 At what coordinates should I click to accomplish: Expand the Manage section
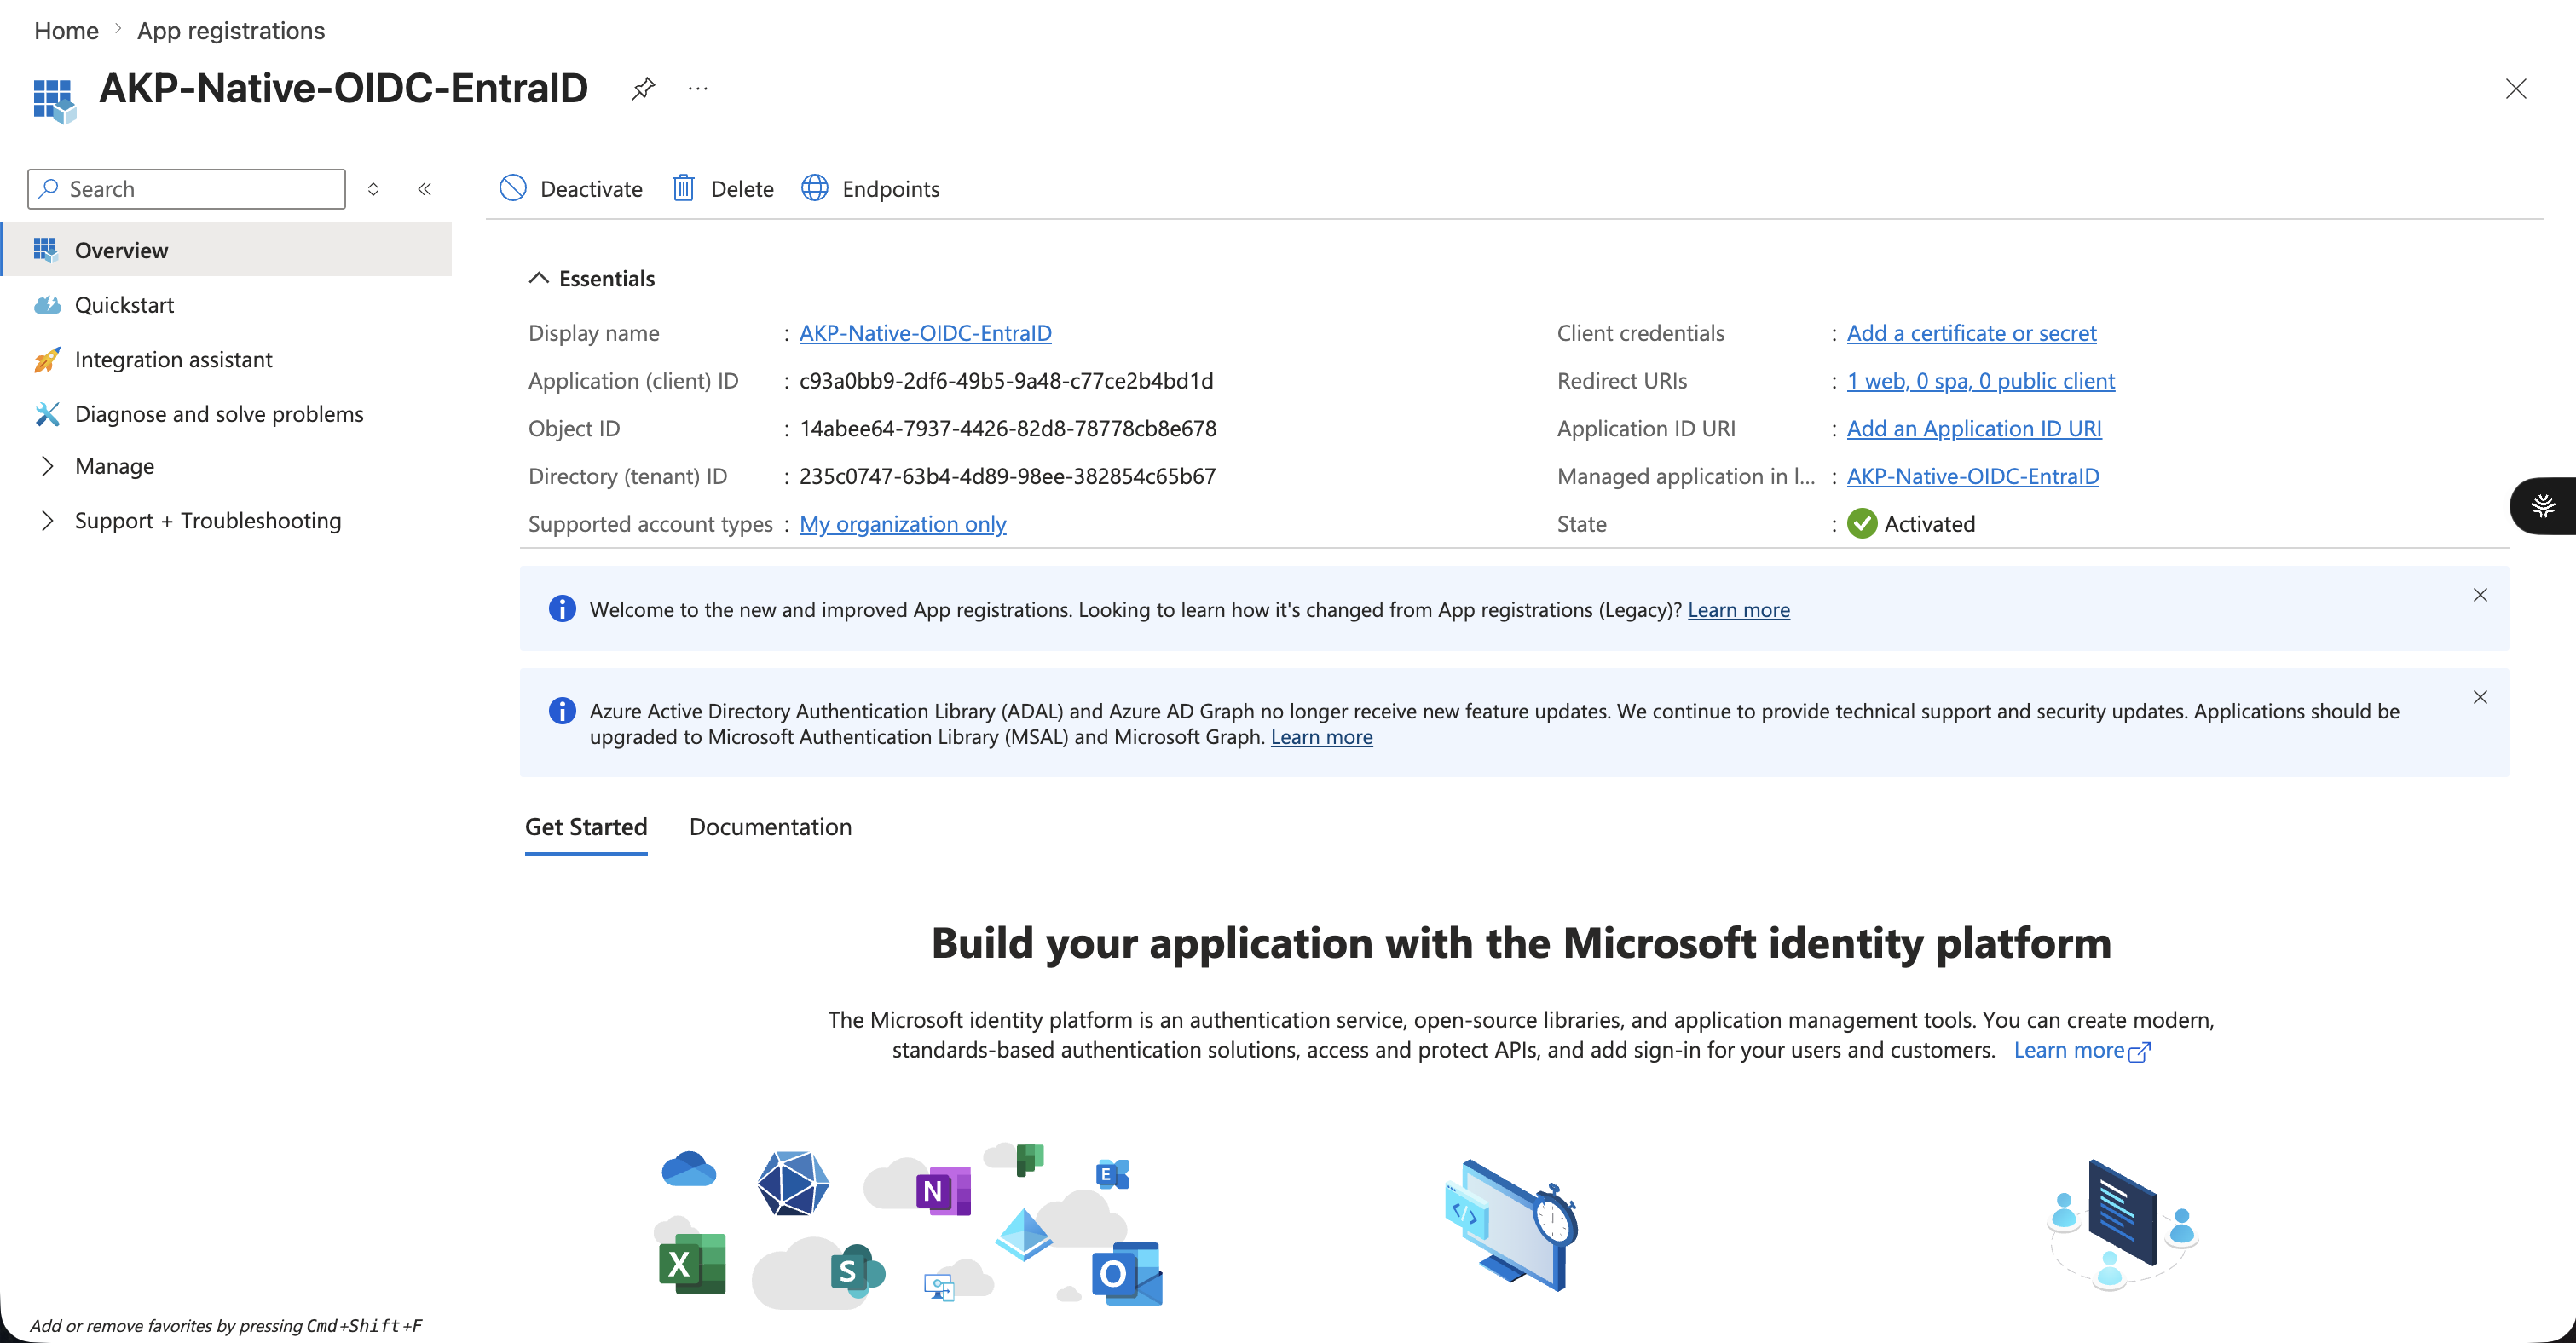tap(114, 466)
